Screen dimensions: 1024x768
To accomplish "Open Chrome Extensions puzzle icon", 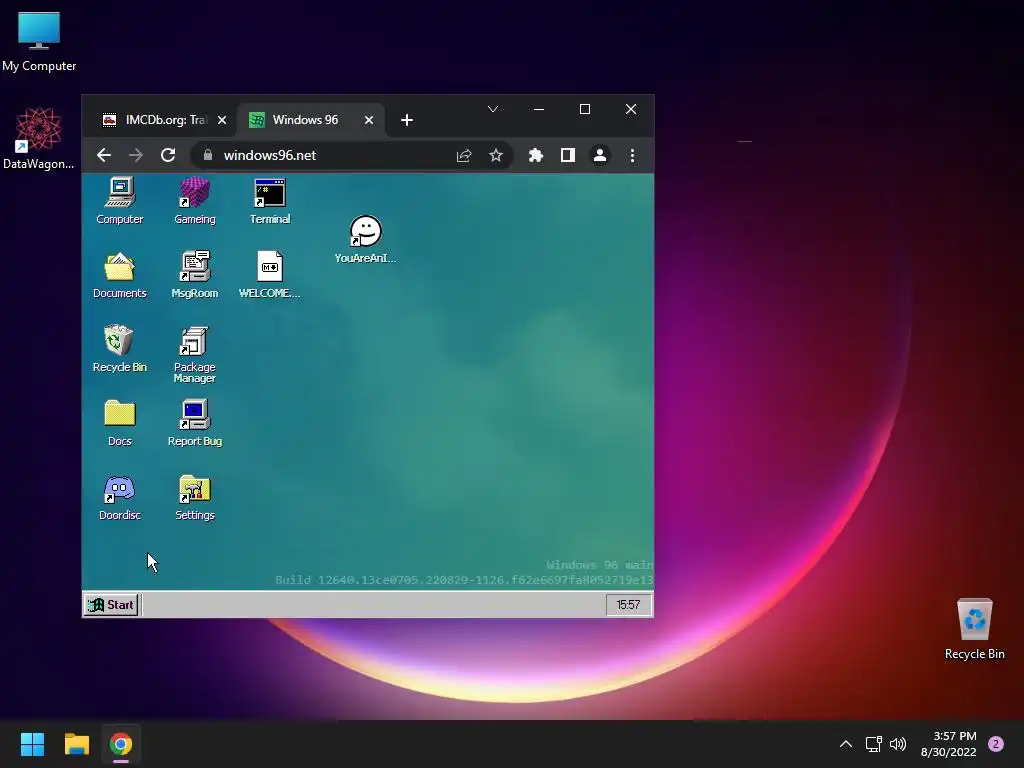I will tap(536, 155).
